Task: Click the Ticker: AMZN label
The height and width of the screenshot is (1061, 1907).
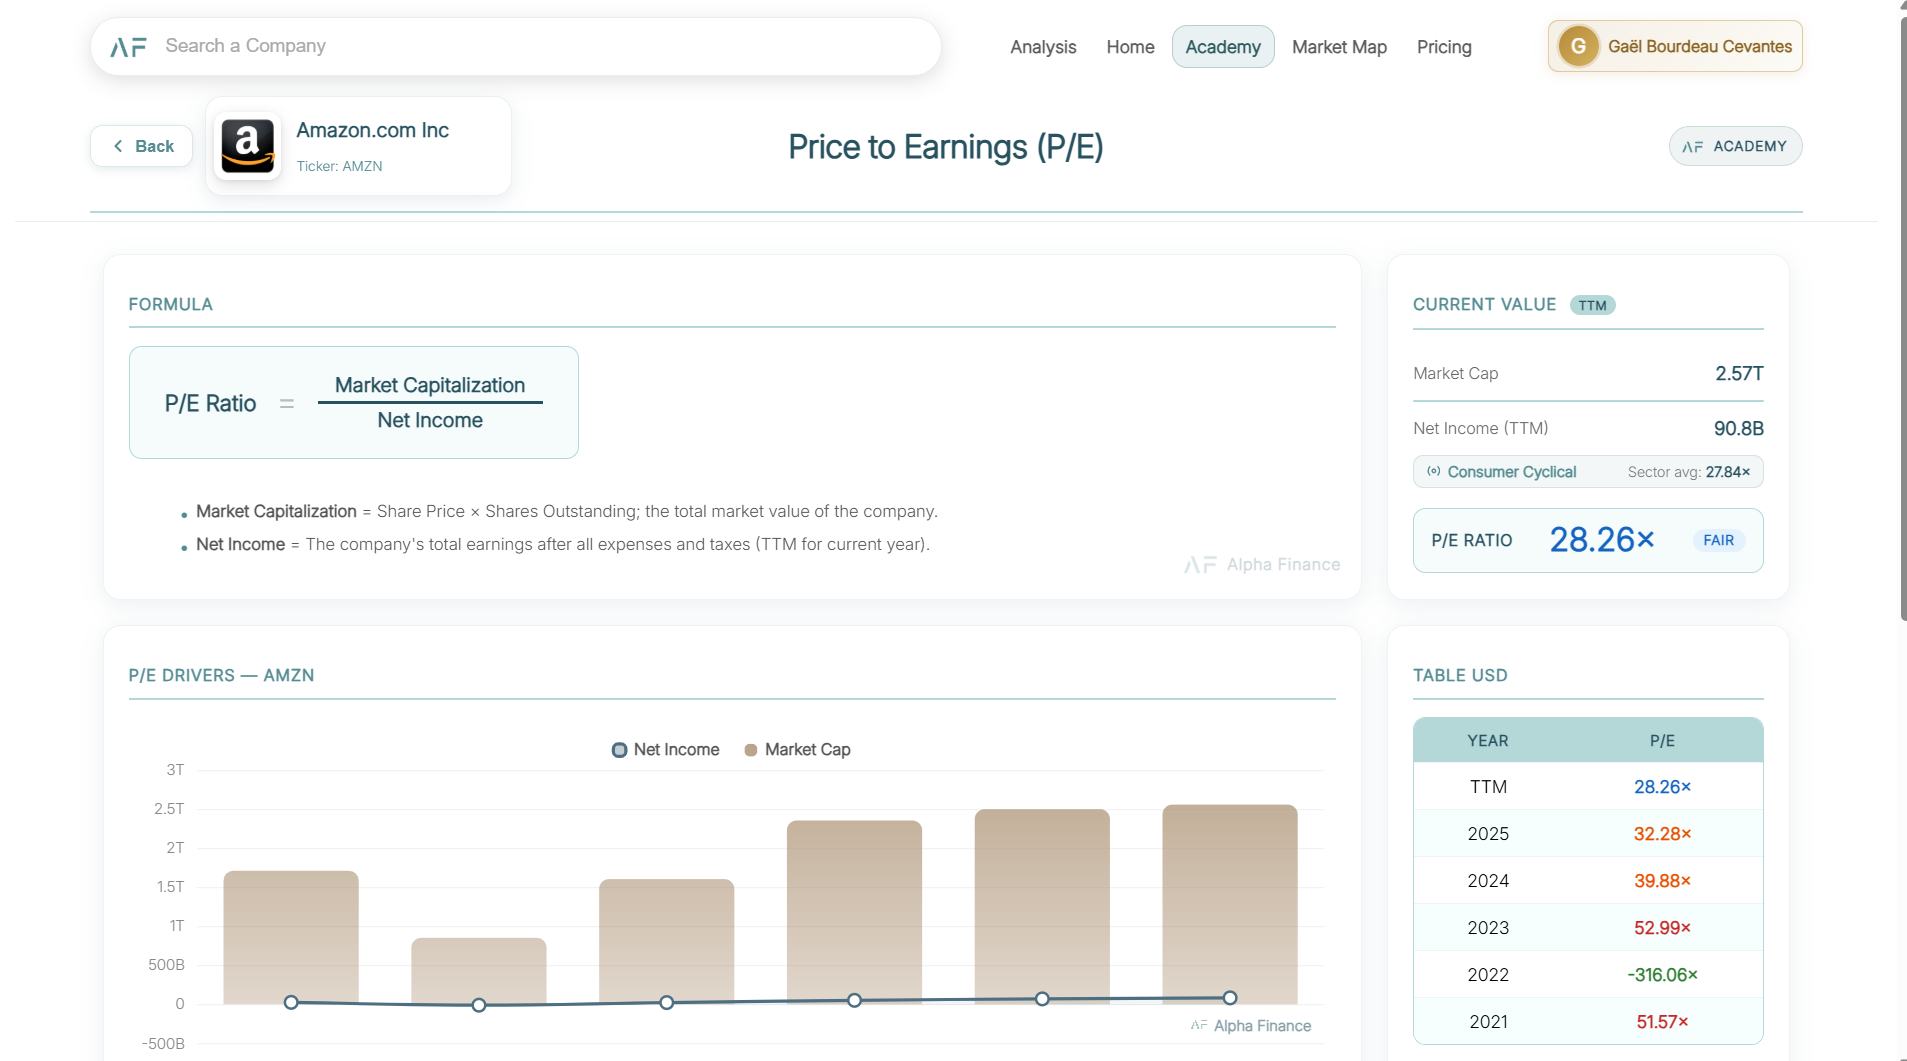Action: 339,166
